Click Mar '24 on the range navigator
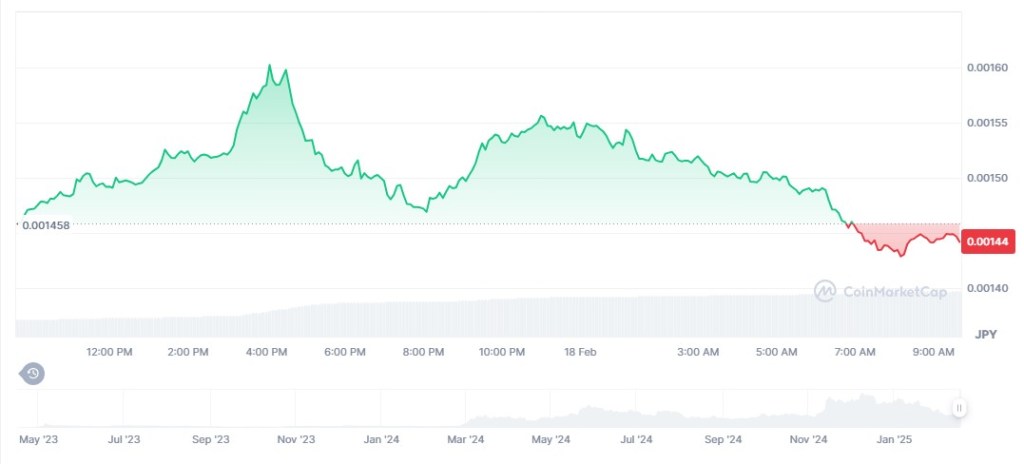 click(x=465, y=439)
